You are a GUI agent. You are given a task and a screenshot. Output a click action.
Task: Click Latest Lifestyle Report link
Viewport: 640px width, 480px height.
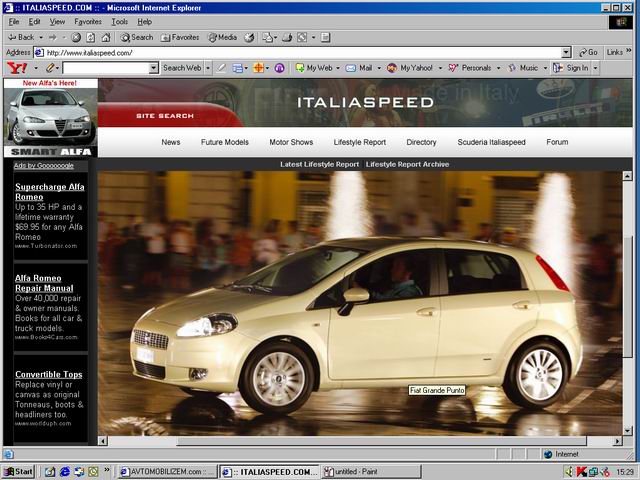(x=320, y=164)
